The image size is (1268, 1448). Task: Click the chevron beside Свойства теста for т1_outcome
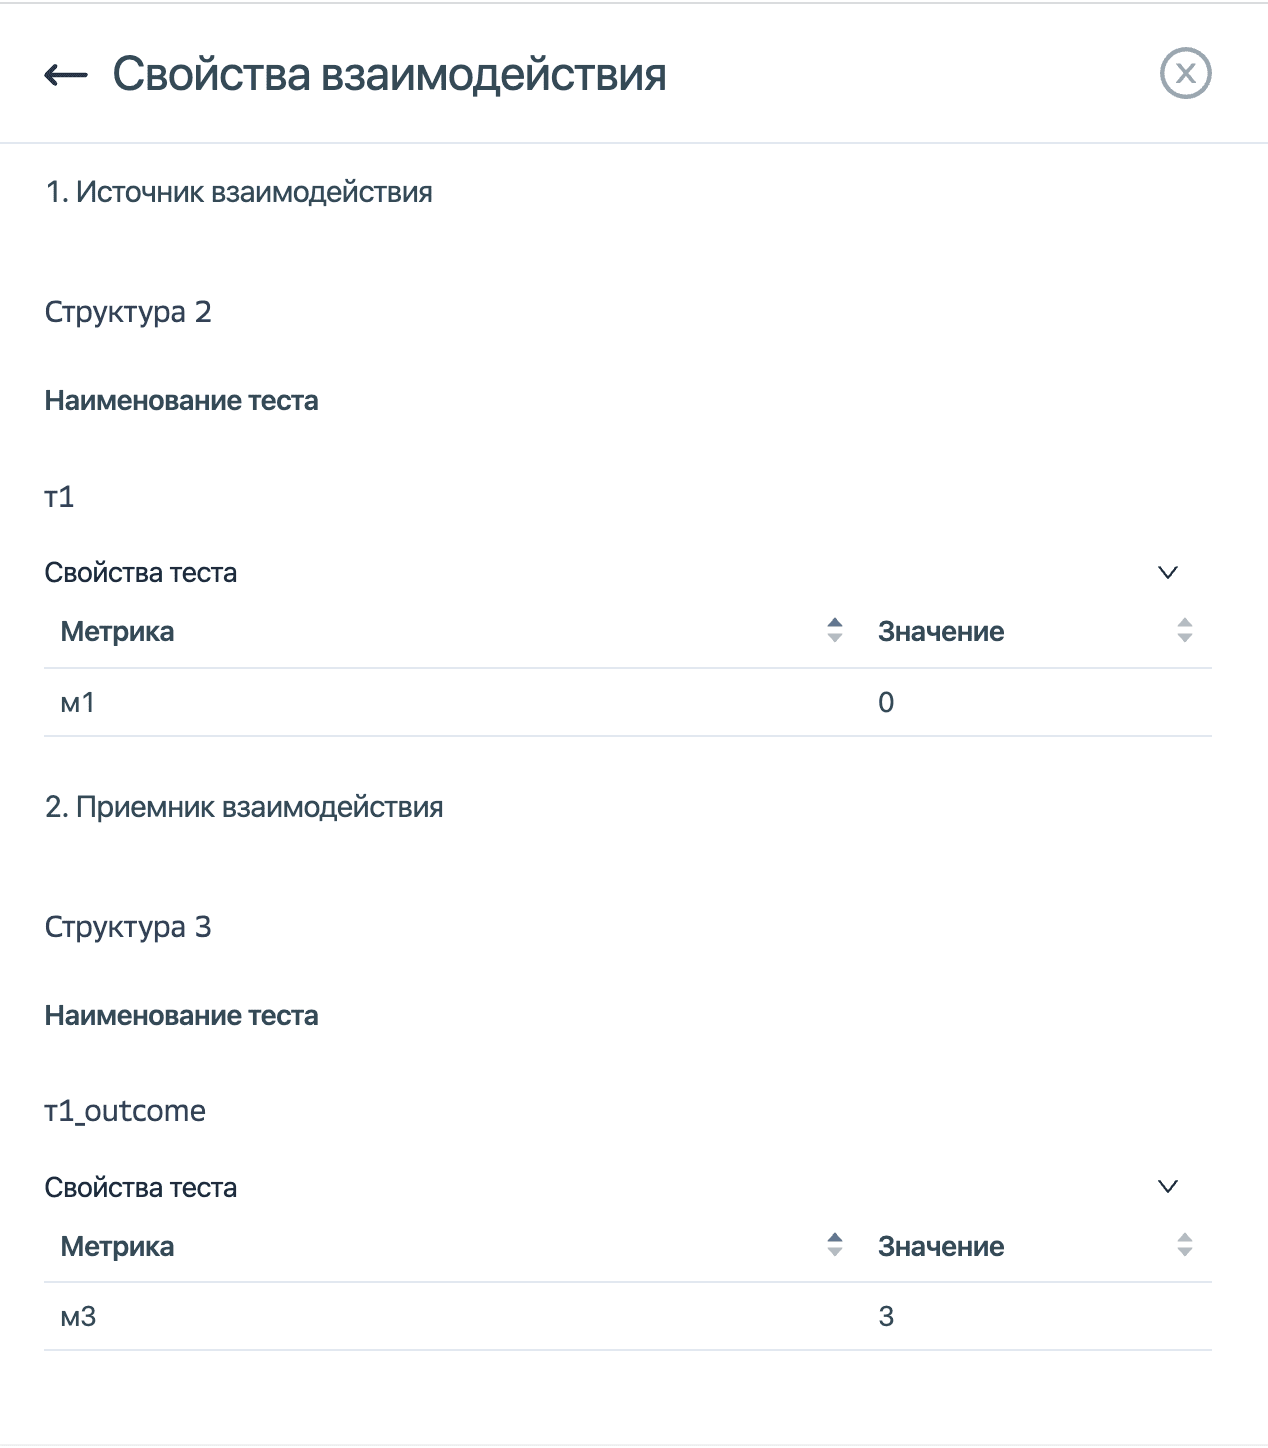[1166, 1187]
